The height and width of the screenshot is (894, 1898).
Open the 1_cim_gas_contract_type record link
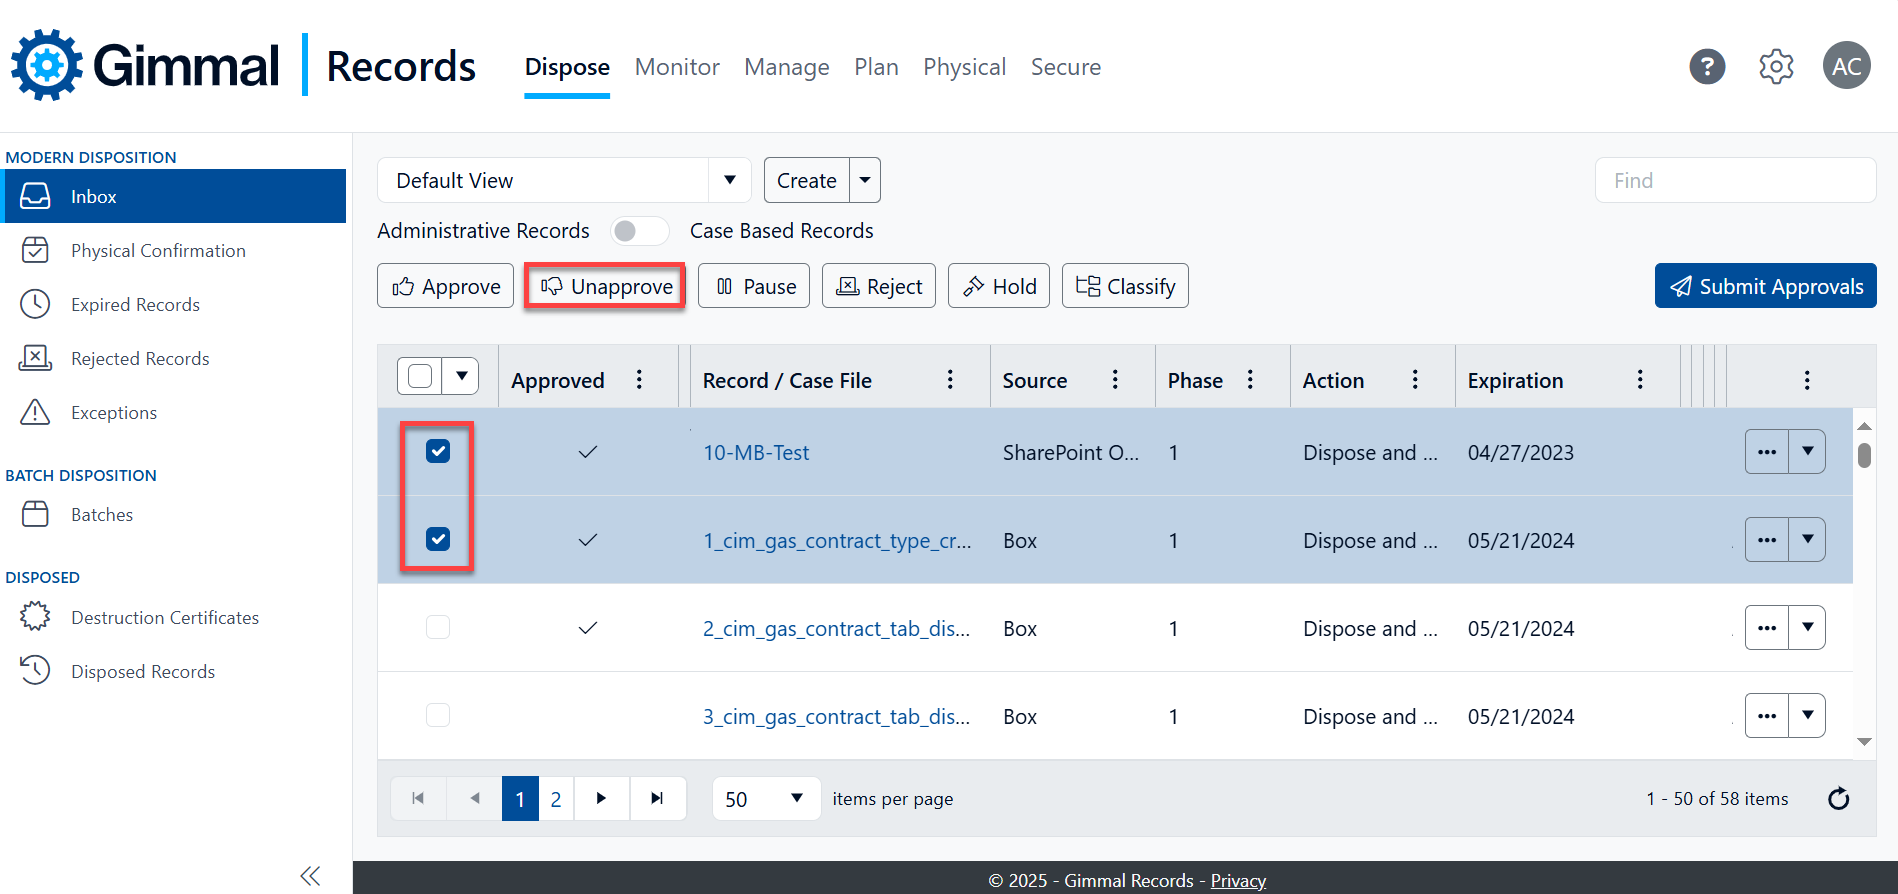click(x=836, y=541)
